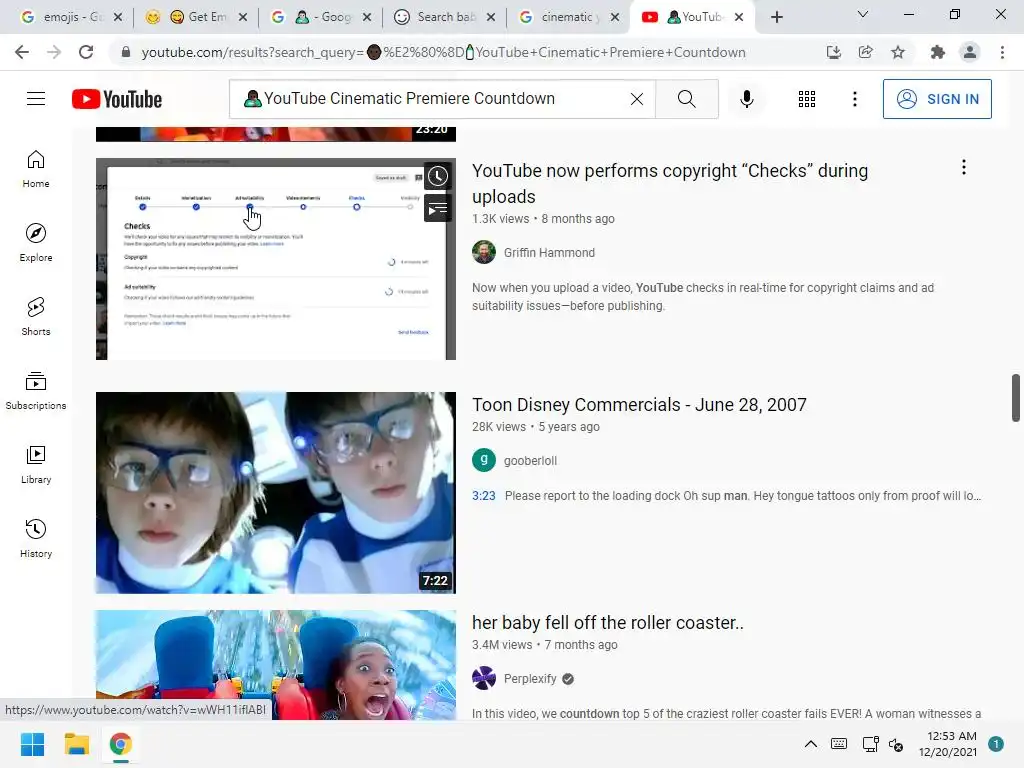This screenshot has height=768, width=1024.
Task: Bookmark this page with the star
Action: point(898,52)
